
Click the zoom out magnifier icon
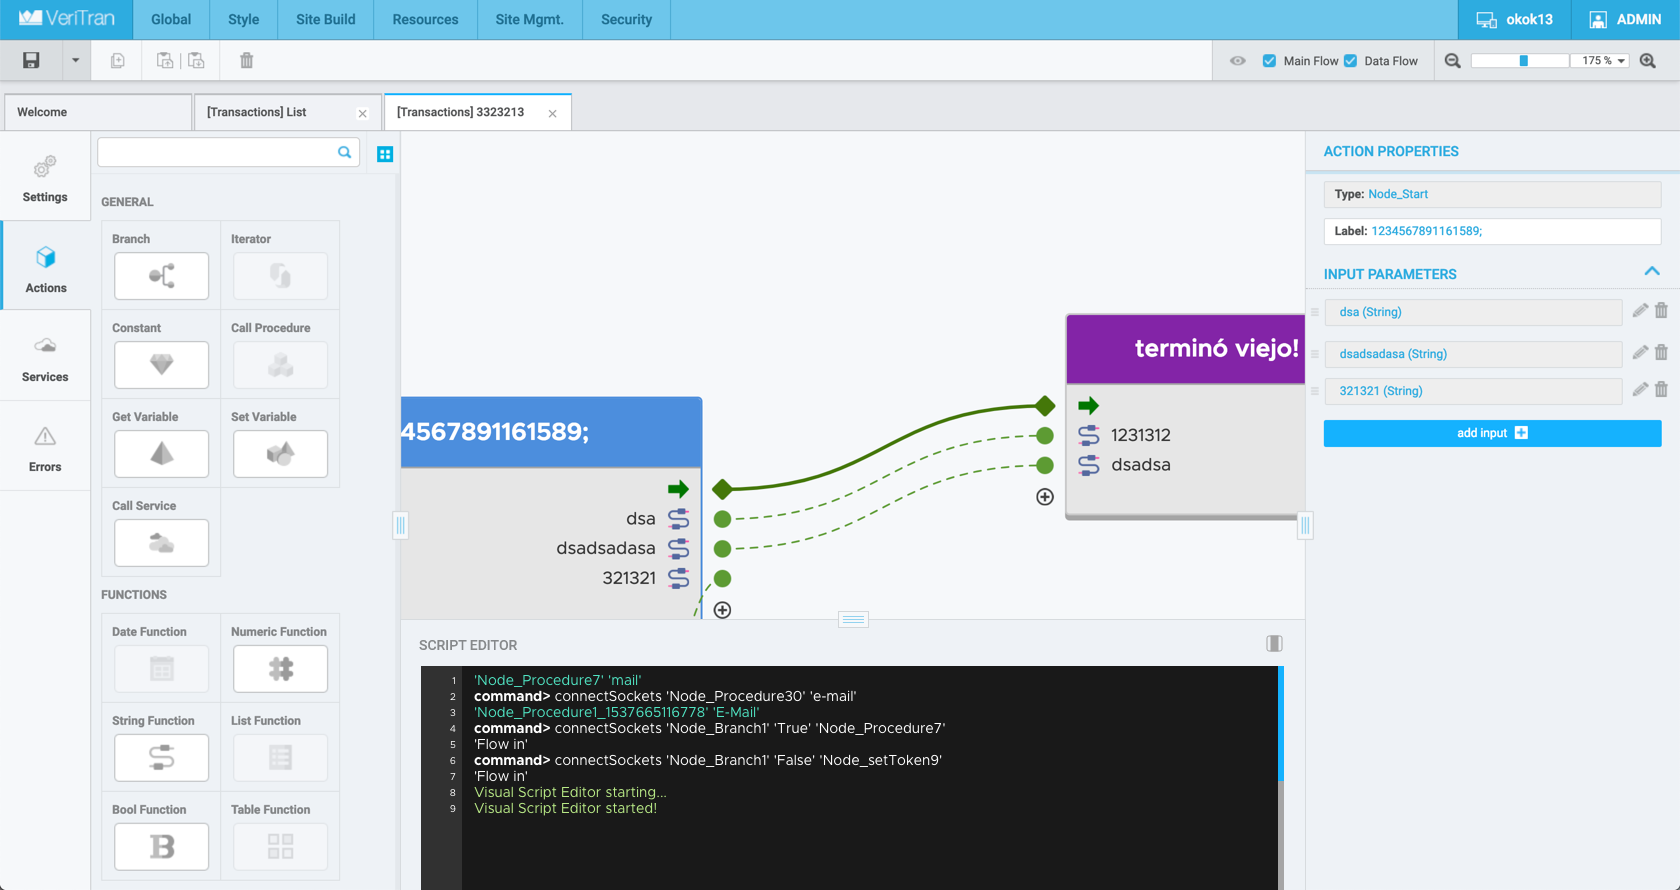click(1453, 61)
